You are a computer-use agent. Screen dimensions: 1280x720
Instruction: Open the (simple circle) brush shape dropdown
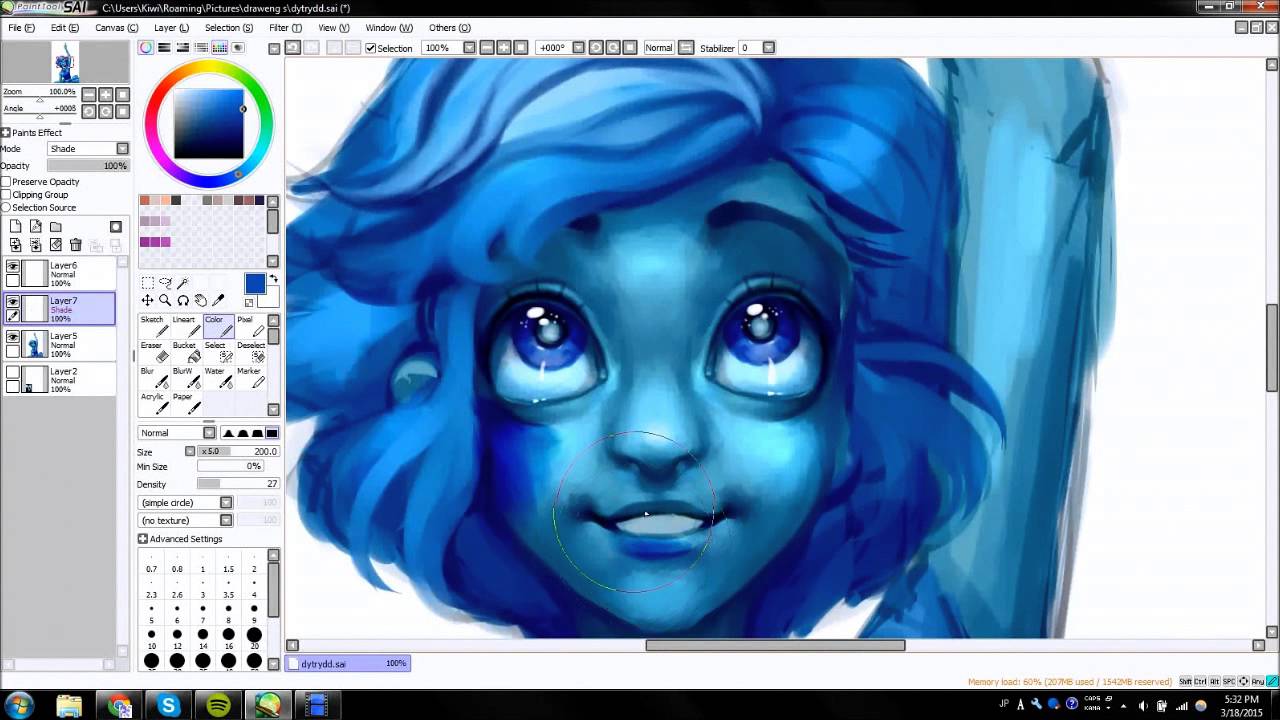186,503
